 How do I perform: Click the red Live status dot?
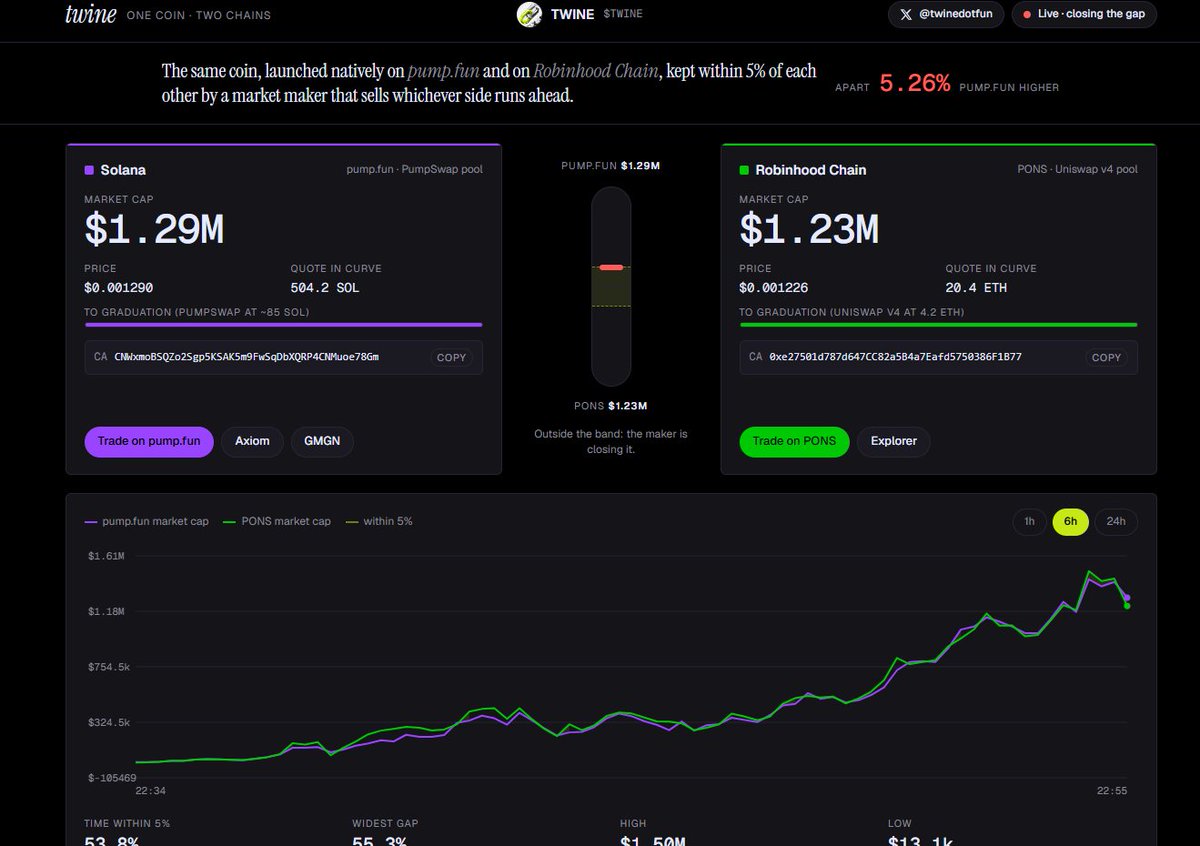click(1027, 15)
